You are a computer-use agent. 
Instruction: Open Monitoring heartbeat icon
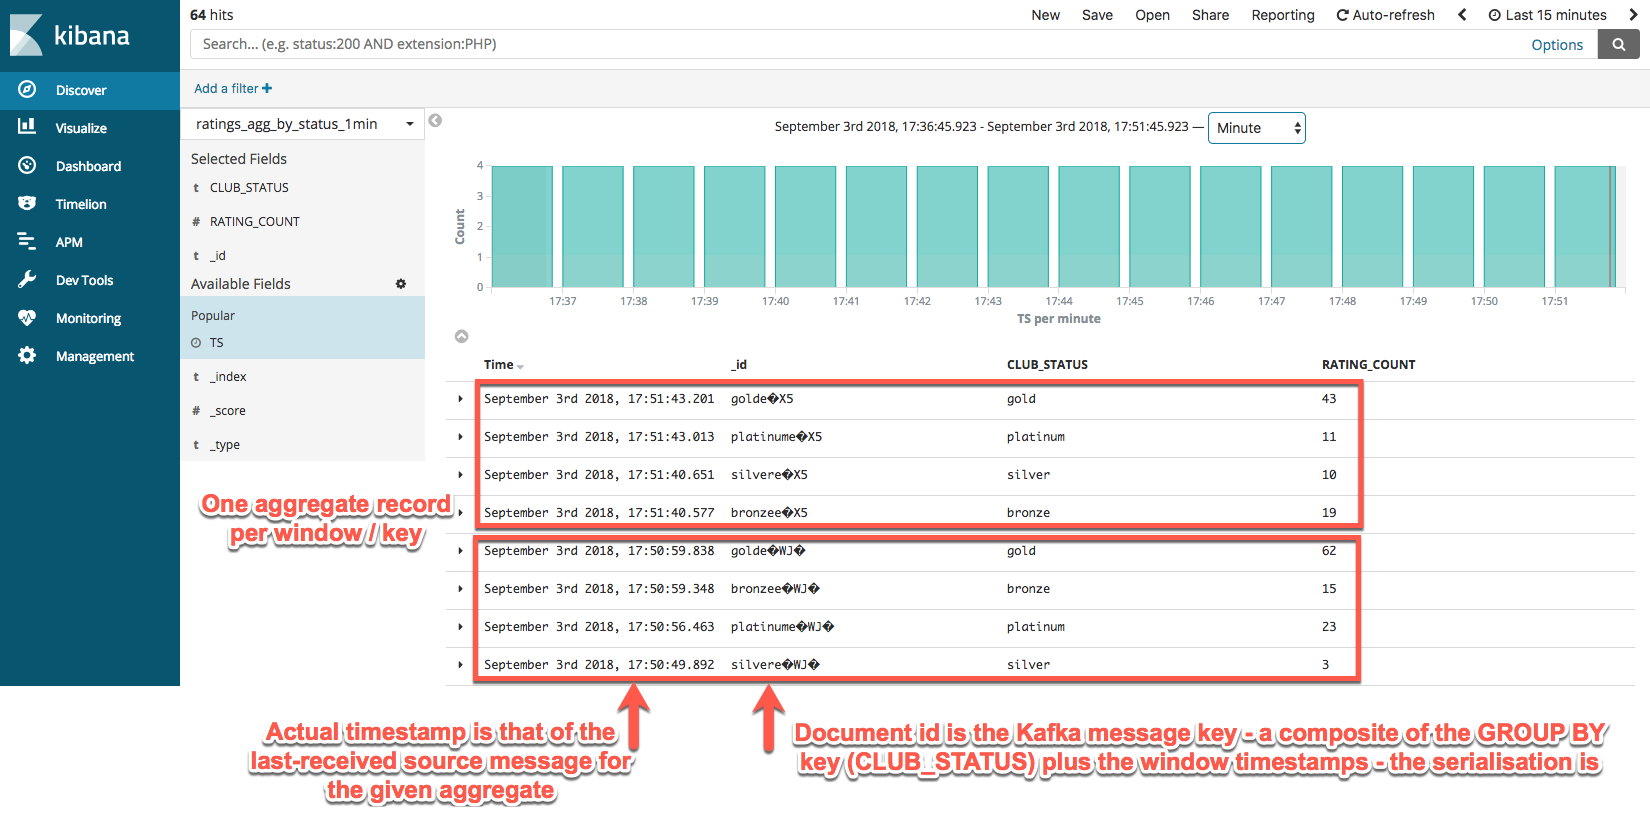tap(27, 318)
